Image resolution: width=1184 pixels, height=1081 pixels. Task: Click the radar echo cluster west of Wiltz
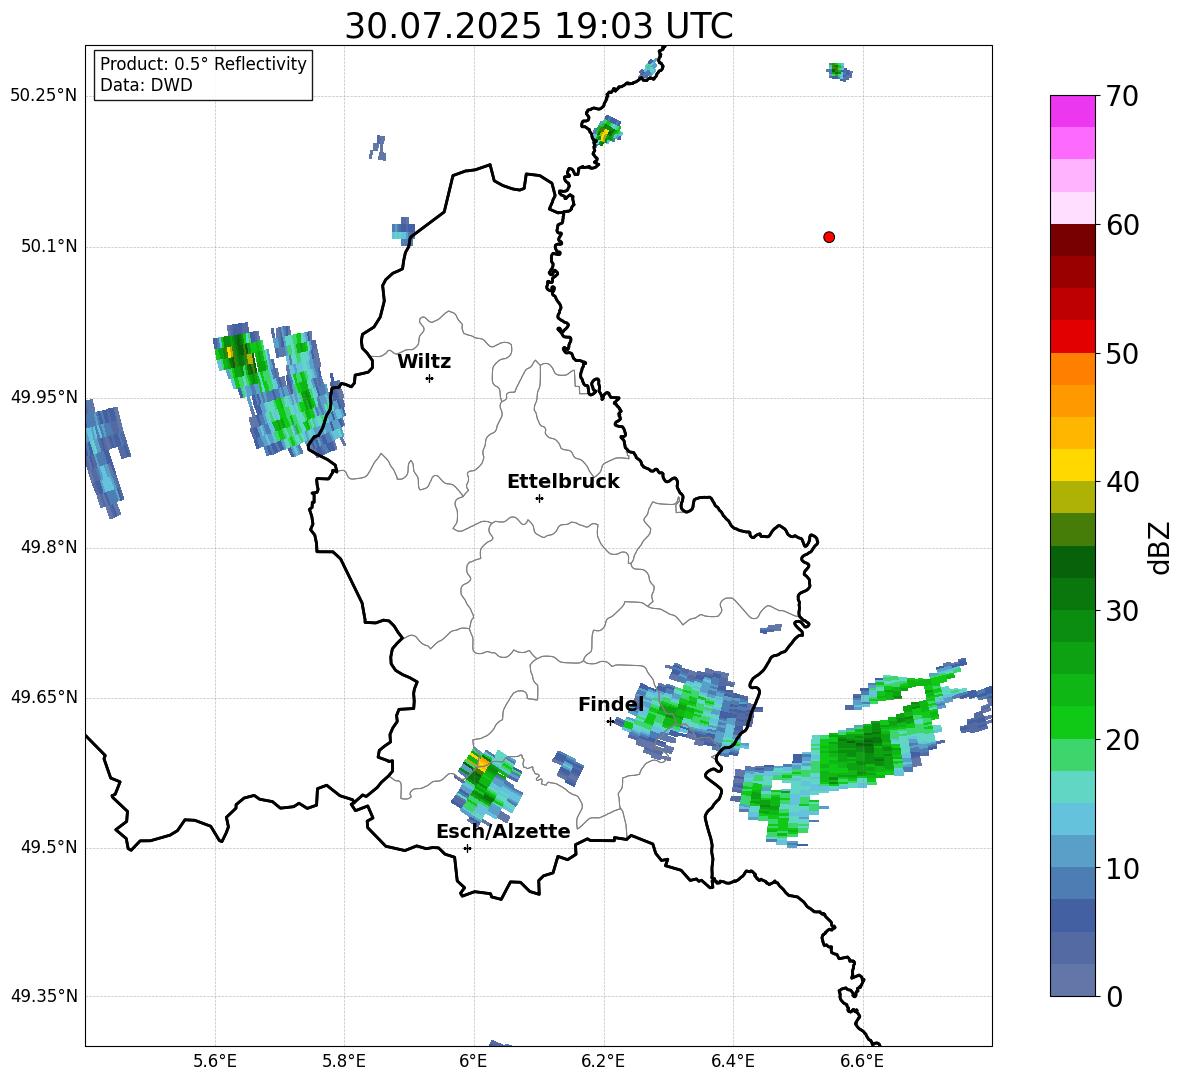pos(279,389)
